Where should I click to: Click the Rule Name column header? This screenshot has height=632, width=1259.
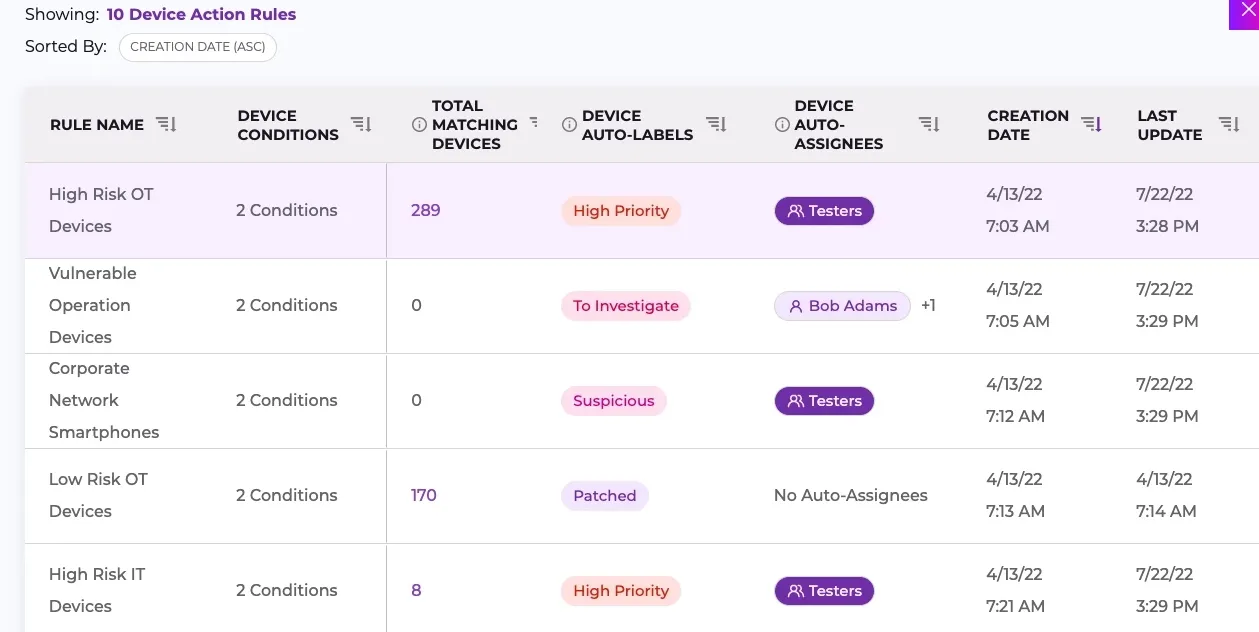(x=97, y=125)
